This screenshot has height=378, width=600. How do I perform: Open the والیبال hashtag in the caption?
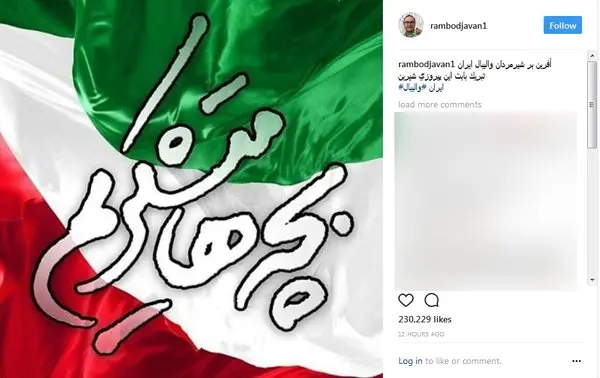[410, 88]
